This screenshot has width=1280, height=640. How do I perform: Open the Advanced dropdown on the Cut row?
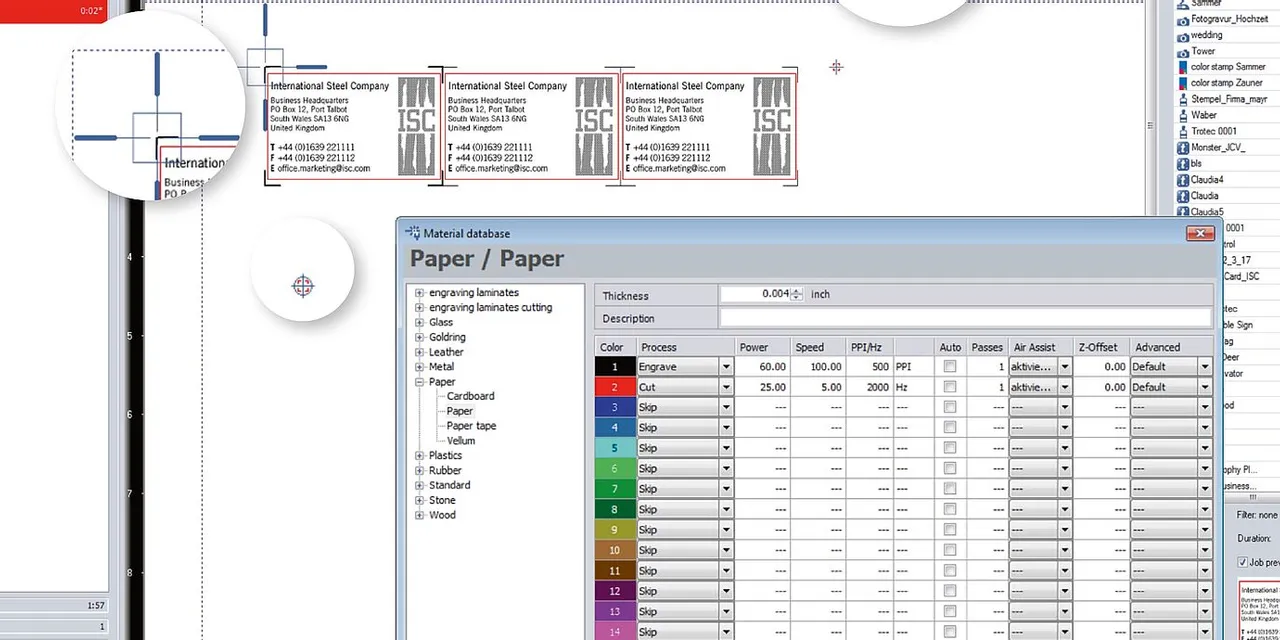1204,387
